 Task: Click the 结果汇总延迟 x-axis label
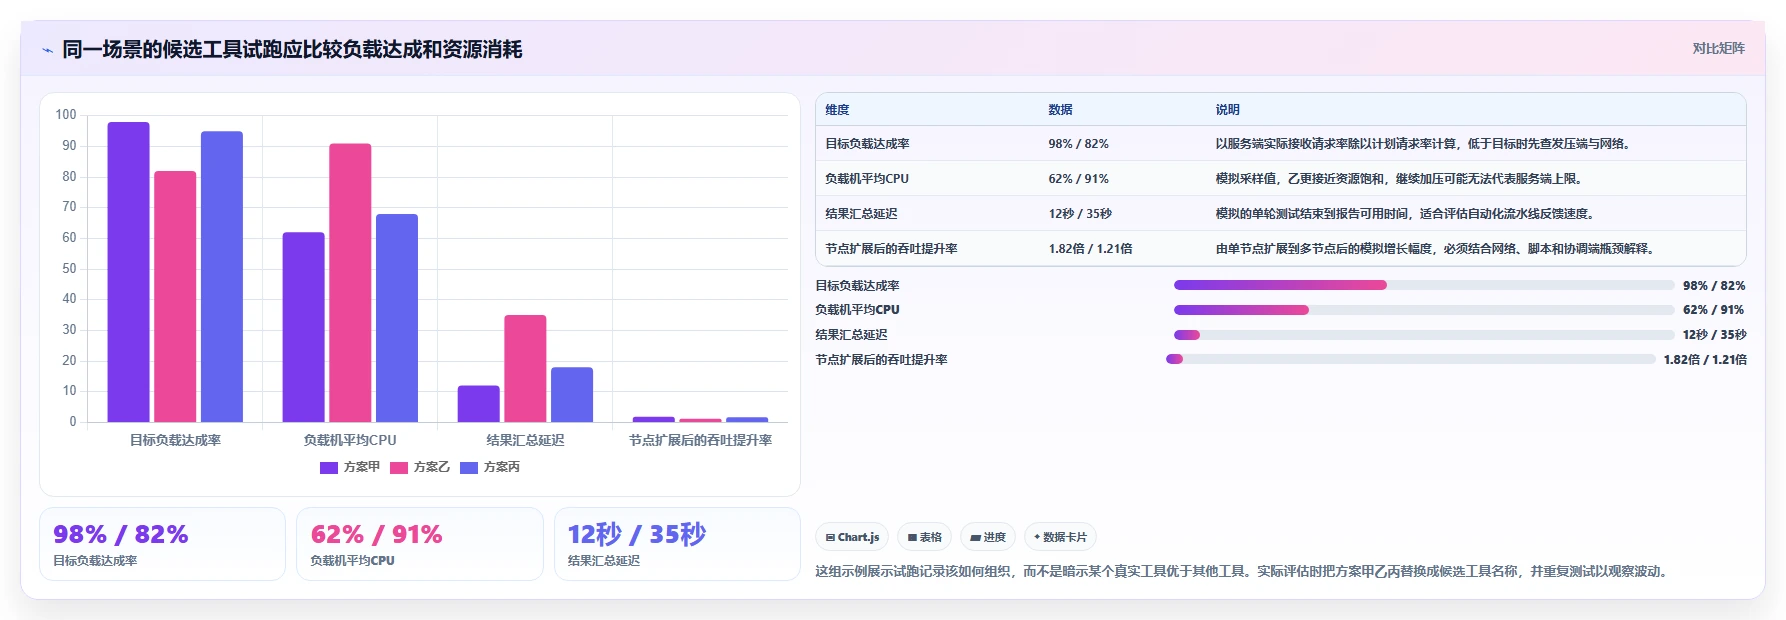[x=525, y=440]
